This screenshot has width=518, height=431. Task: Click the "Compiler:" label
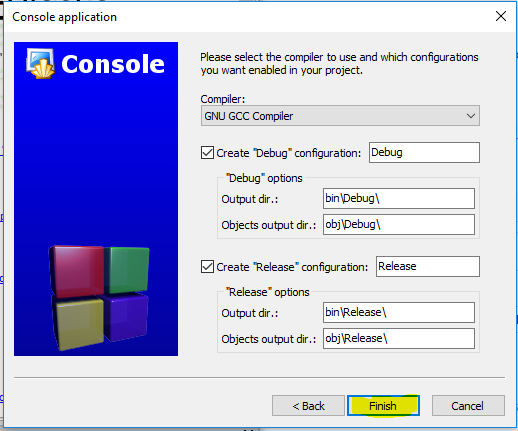(x=223, y=99)
